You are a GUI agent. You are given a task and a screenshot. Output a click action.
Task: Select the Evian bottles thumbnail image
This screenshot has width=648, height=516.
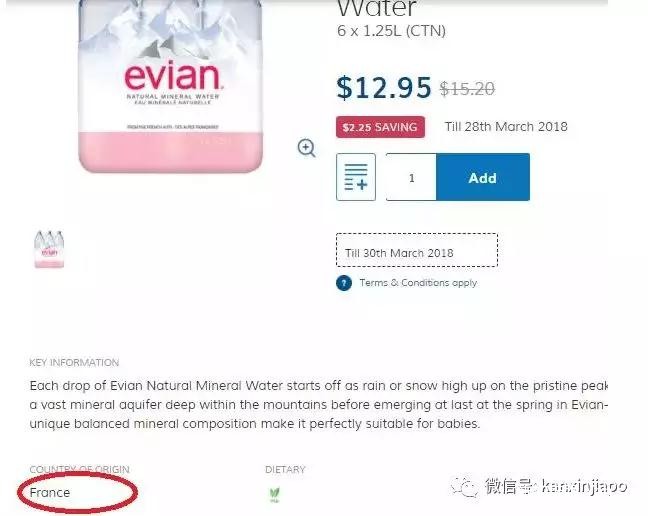click(x=49, y=249)
